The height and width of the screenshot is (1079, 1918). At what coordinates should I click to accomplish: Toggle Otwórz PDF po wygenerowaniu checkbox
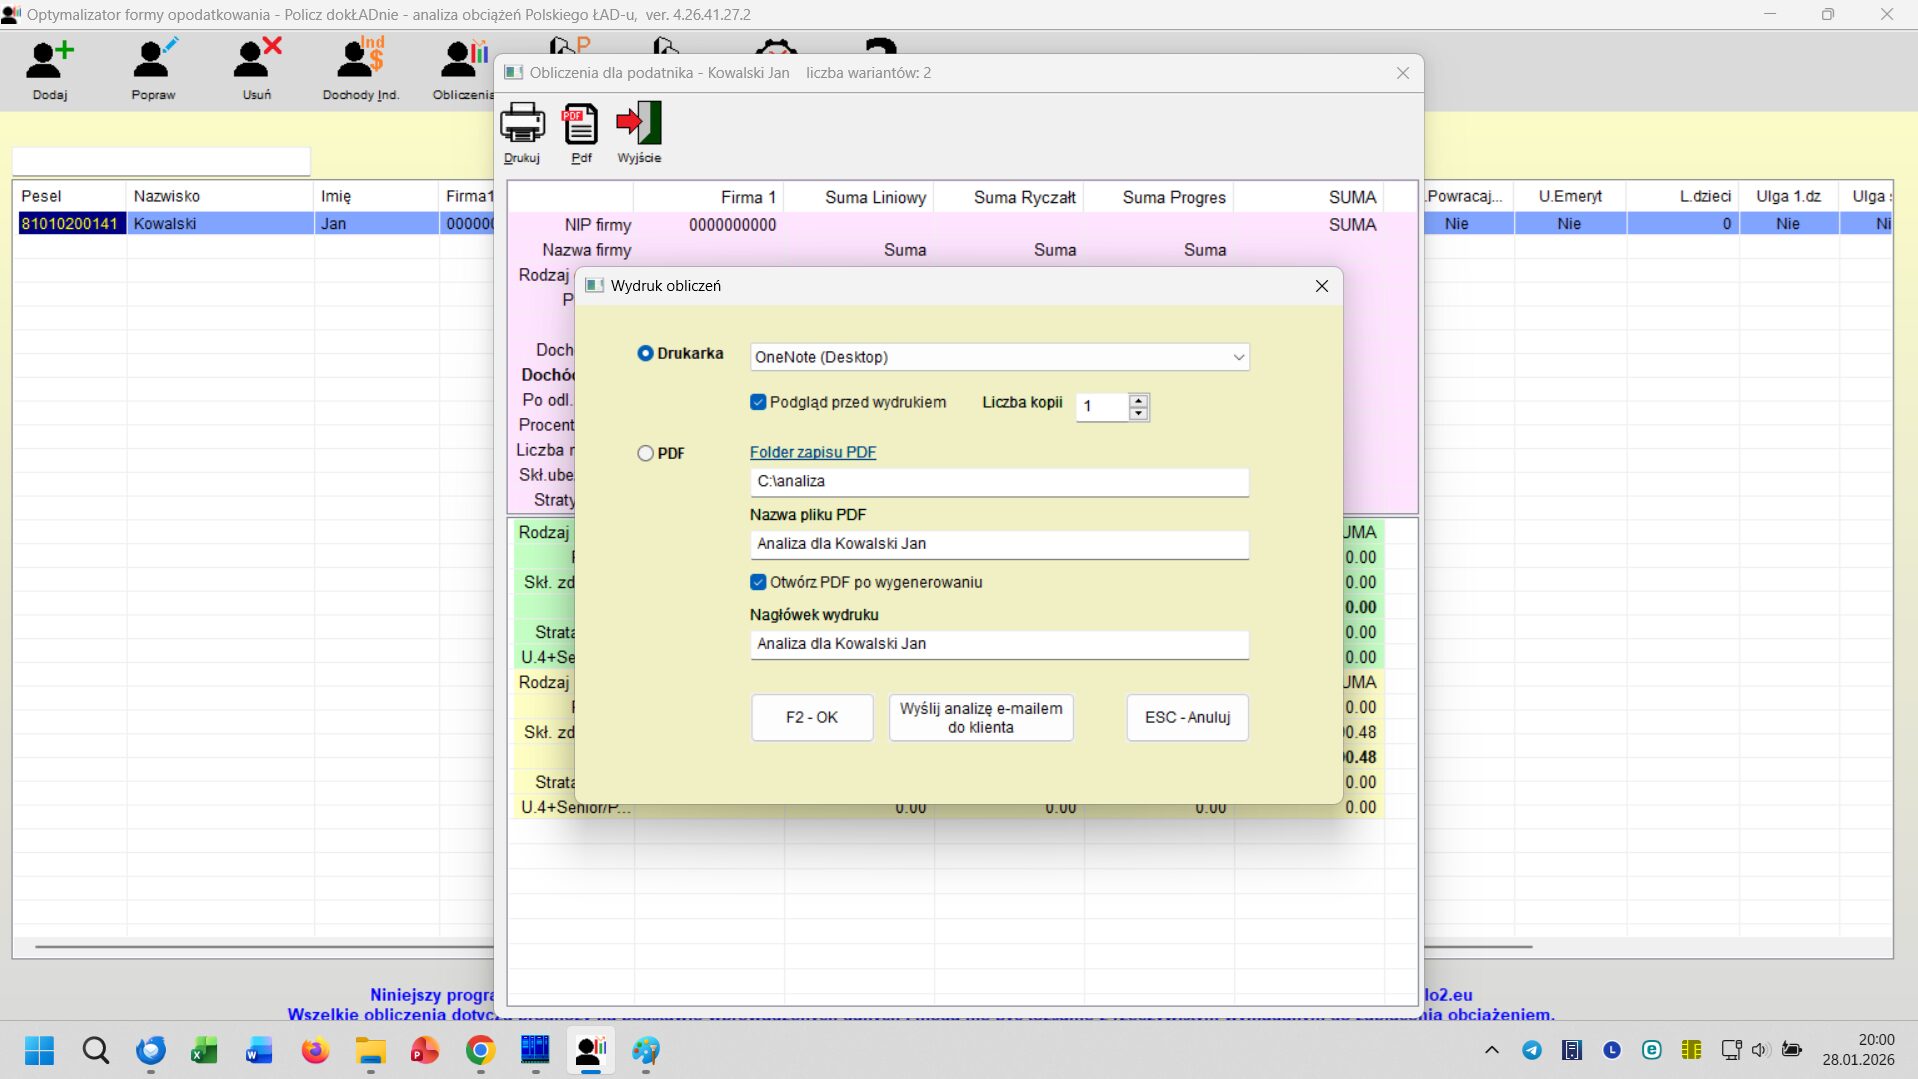click(x=758, y=582)
